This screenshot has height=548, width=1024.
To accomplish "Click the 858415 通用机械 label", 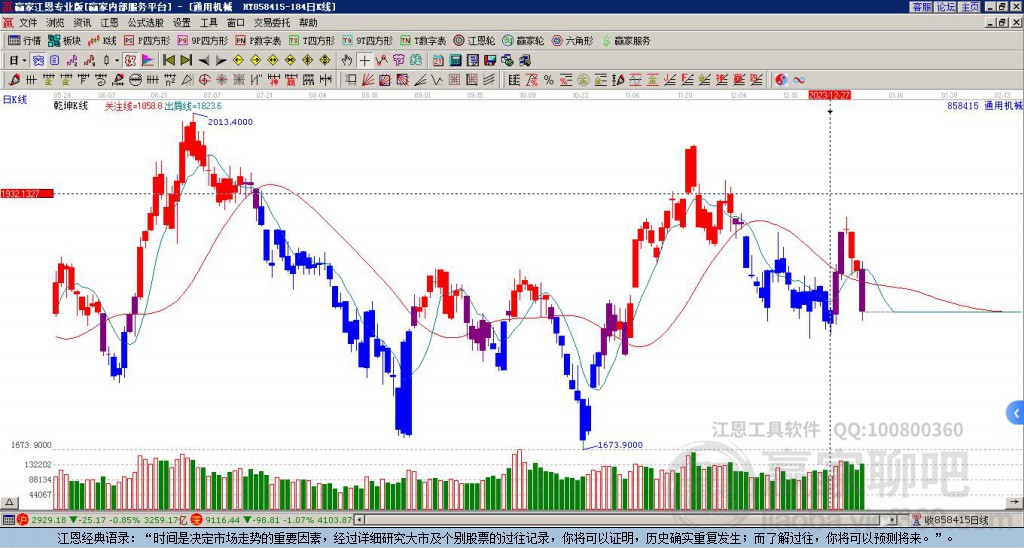I will click(985, 105).
